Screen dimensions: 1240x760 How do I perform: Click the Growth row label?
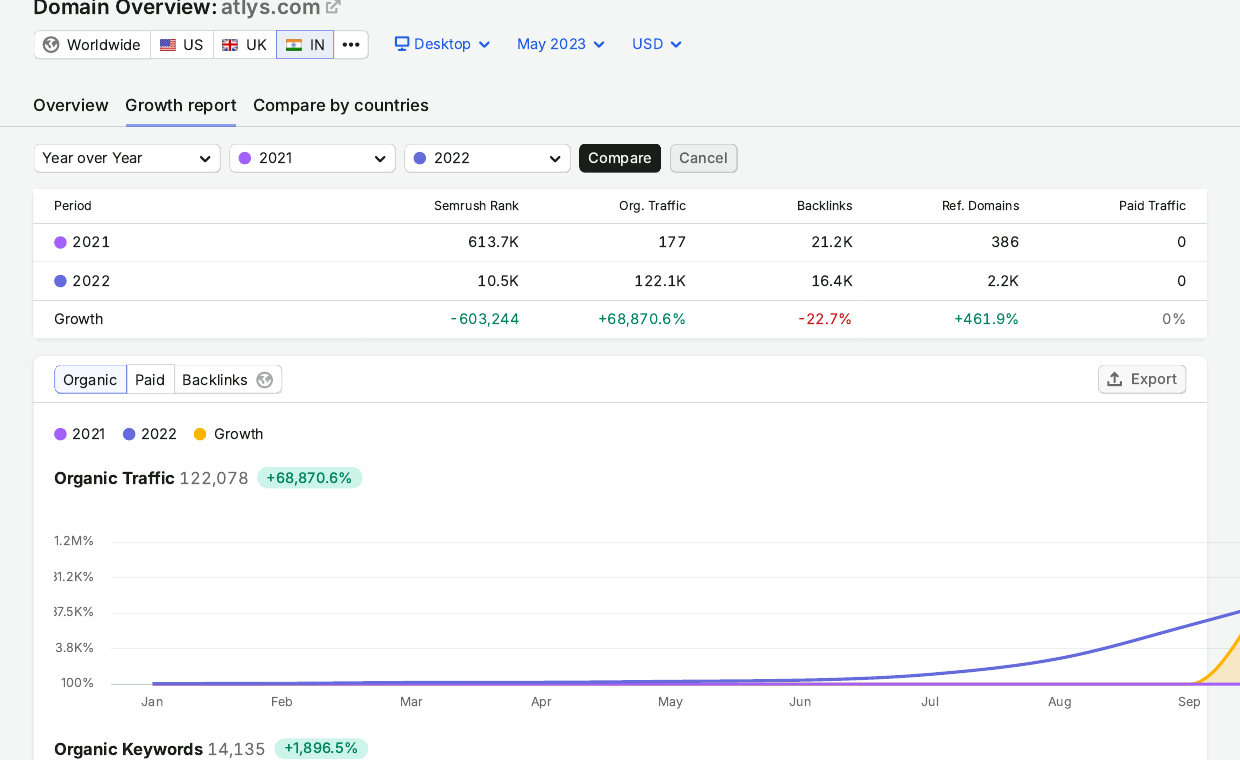coord(78,319)
